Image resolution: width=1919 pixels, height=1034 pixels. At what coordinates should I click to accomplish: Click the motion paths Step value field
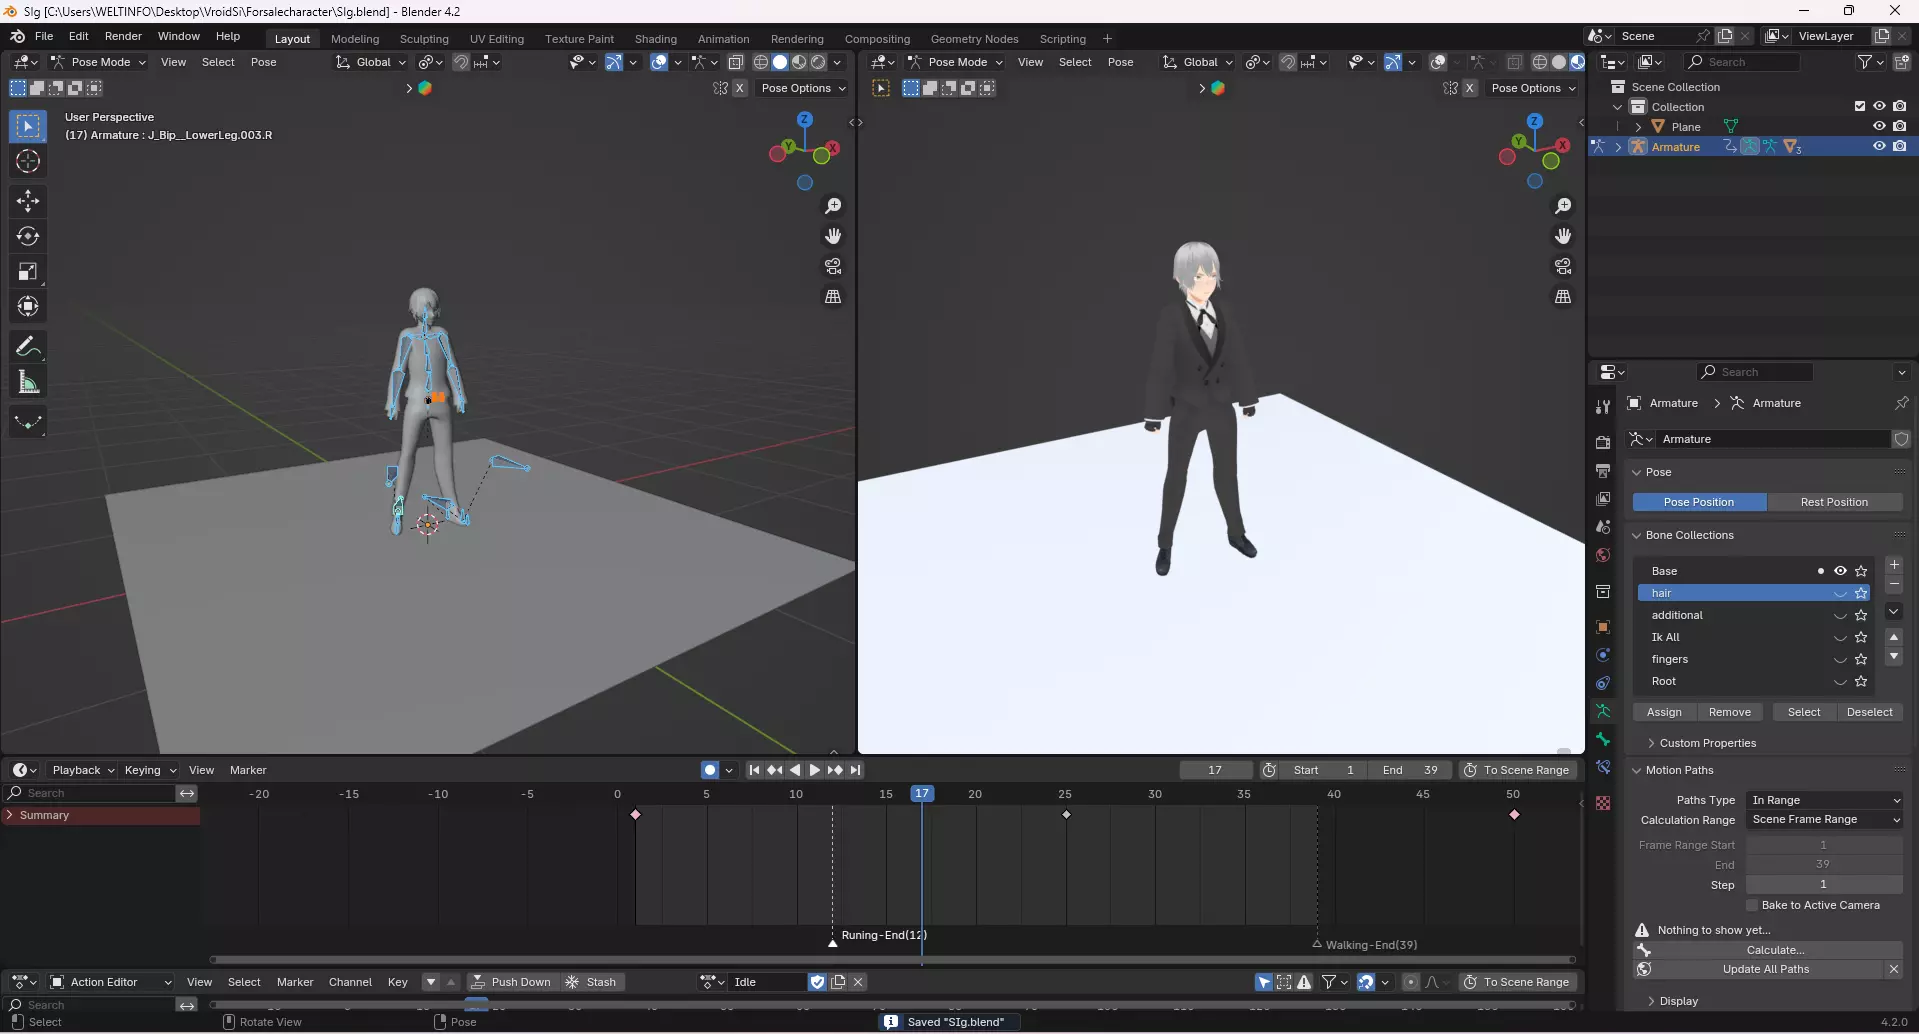(1823, 885)
